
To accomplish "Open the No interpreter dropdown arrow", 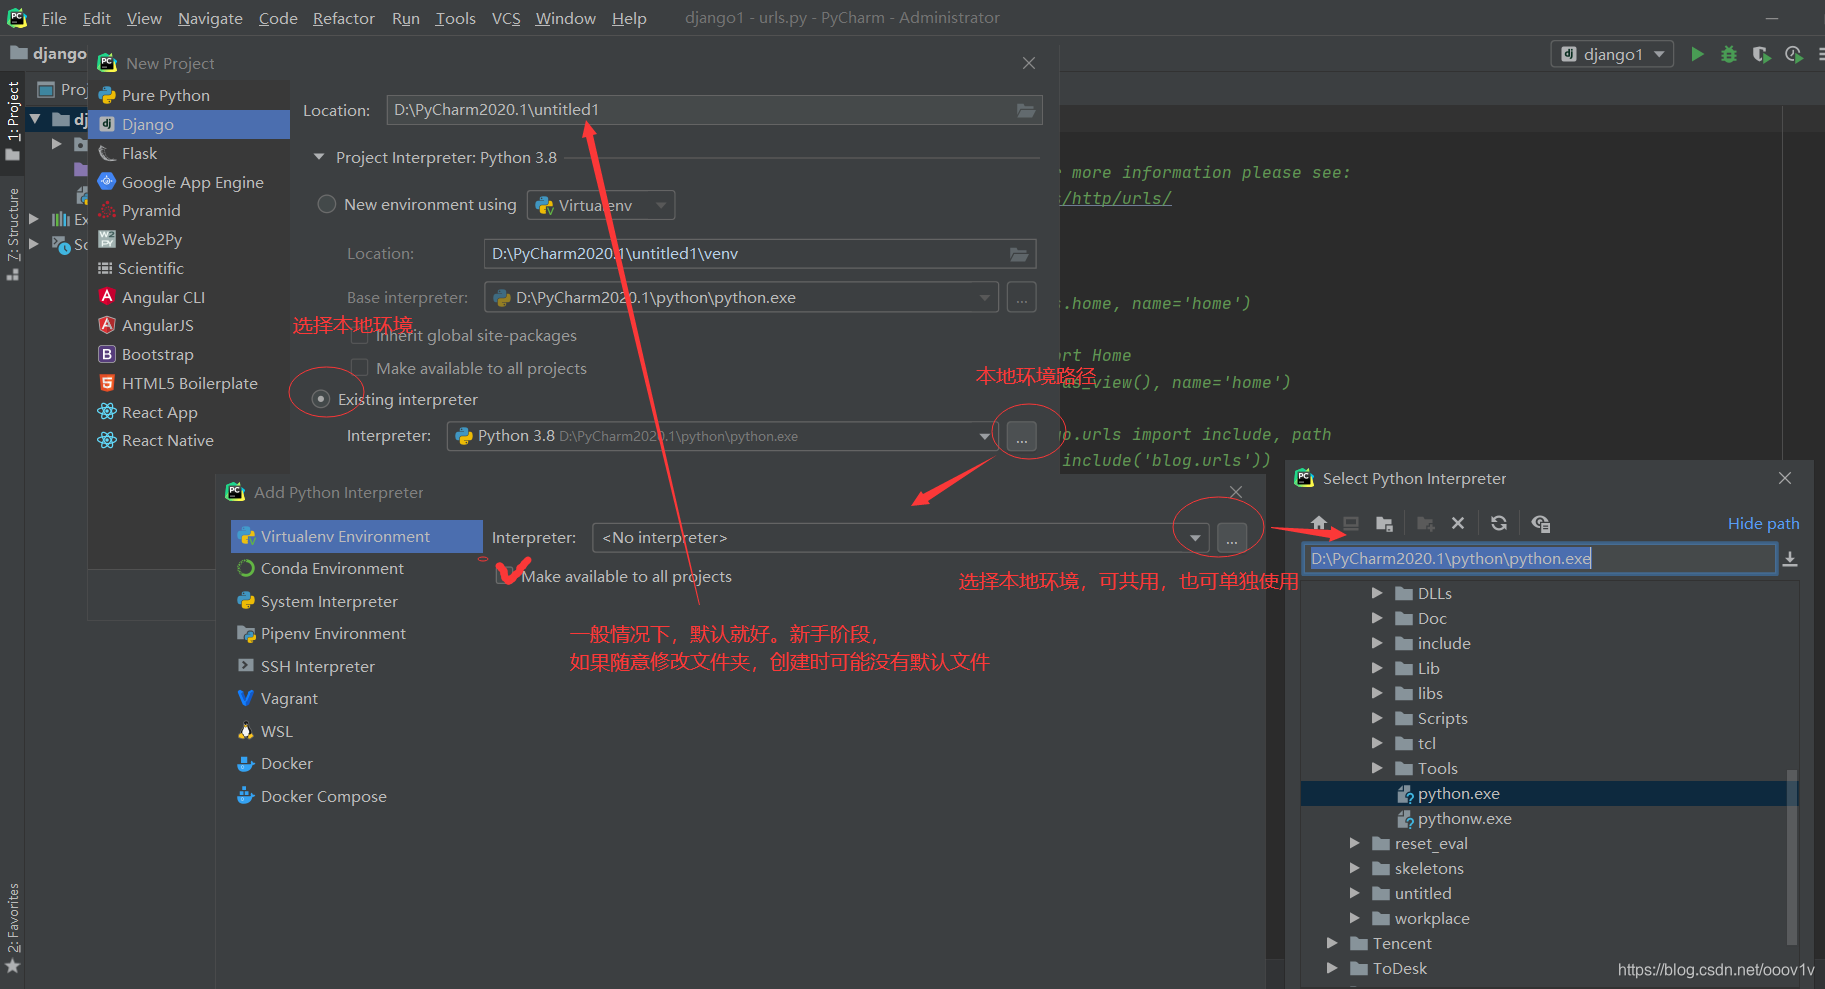I will pos(1195,538).
